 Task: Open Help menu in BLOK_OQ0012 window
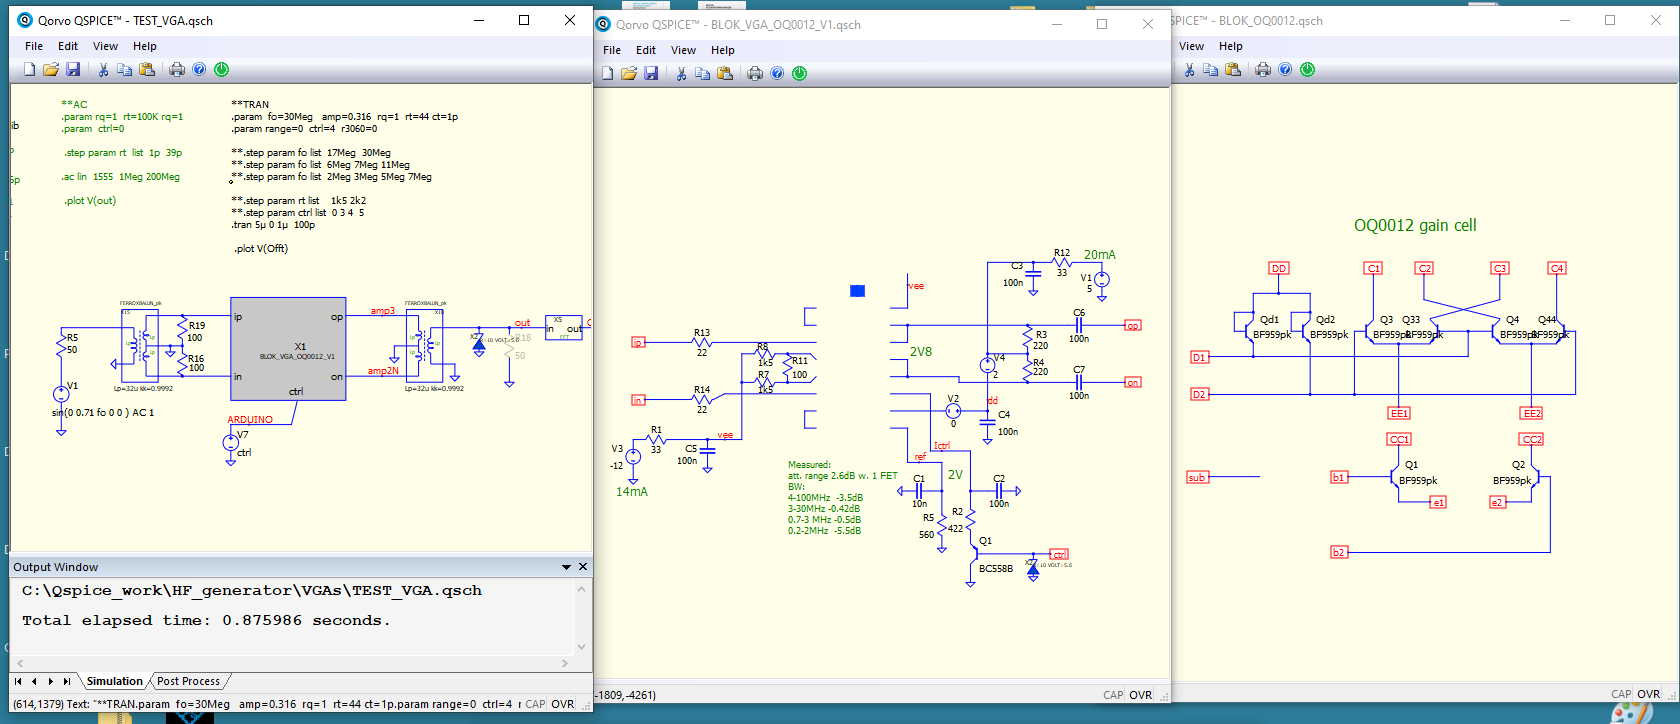tap(1231, 46)
